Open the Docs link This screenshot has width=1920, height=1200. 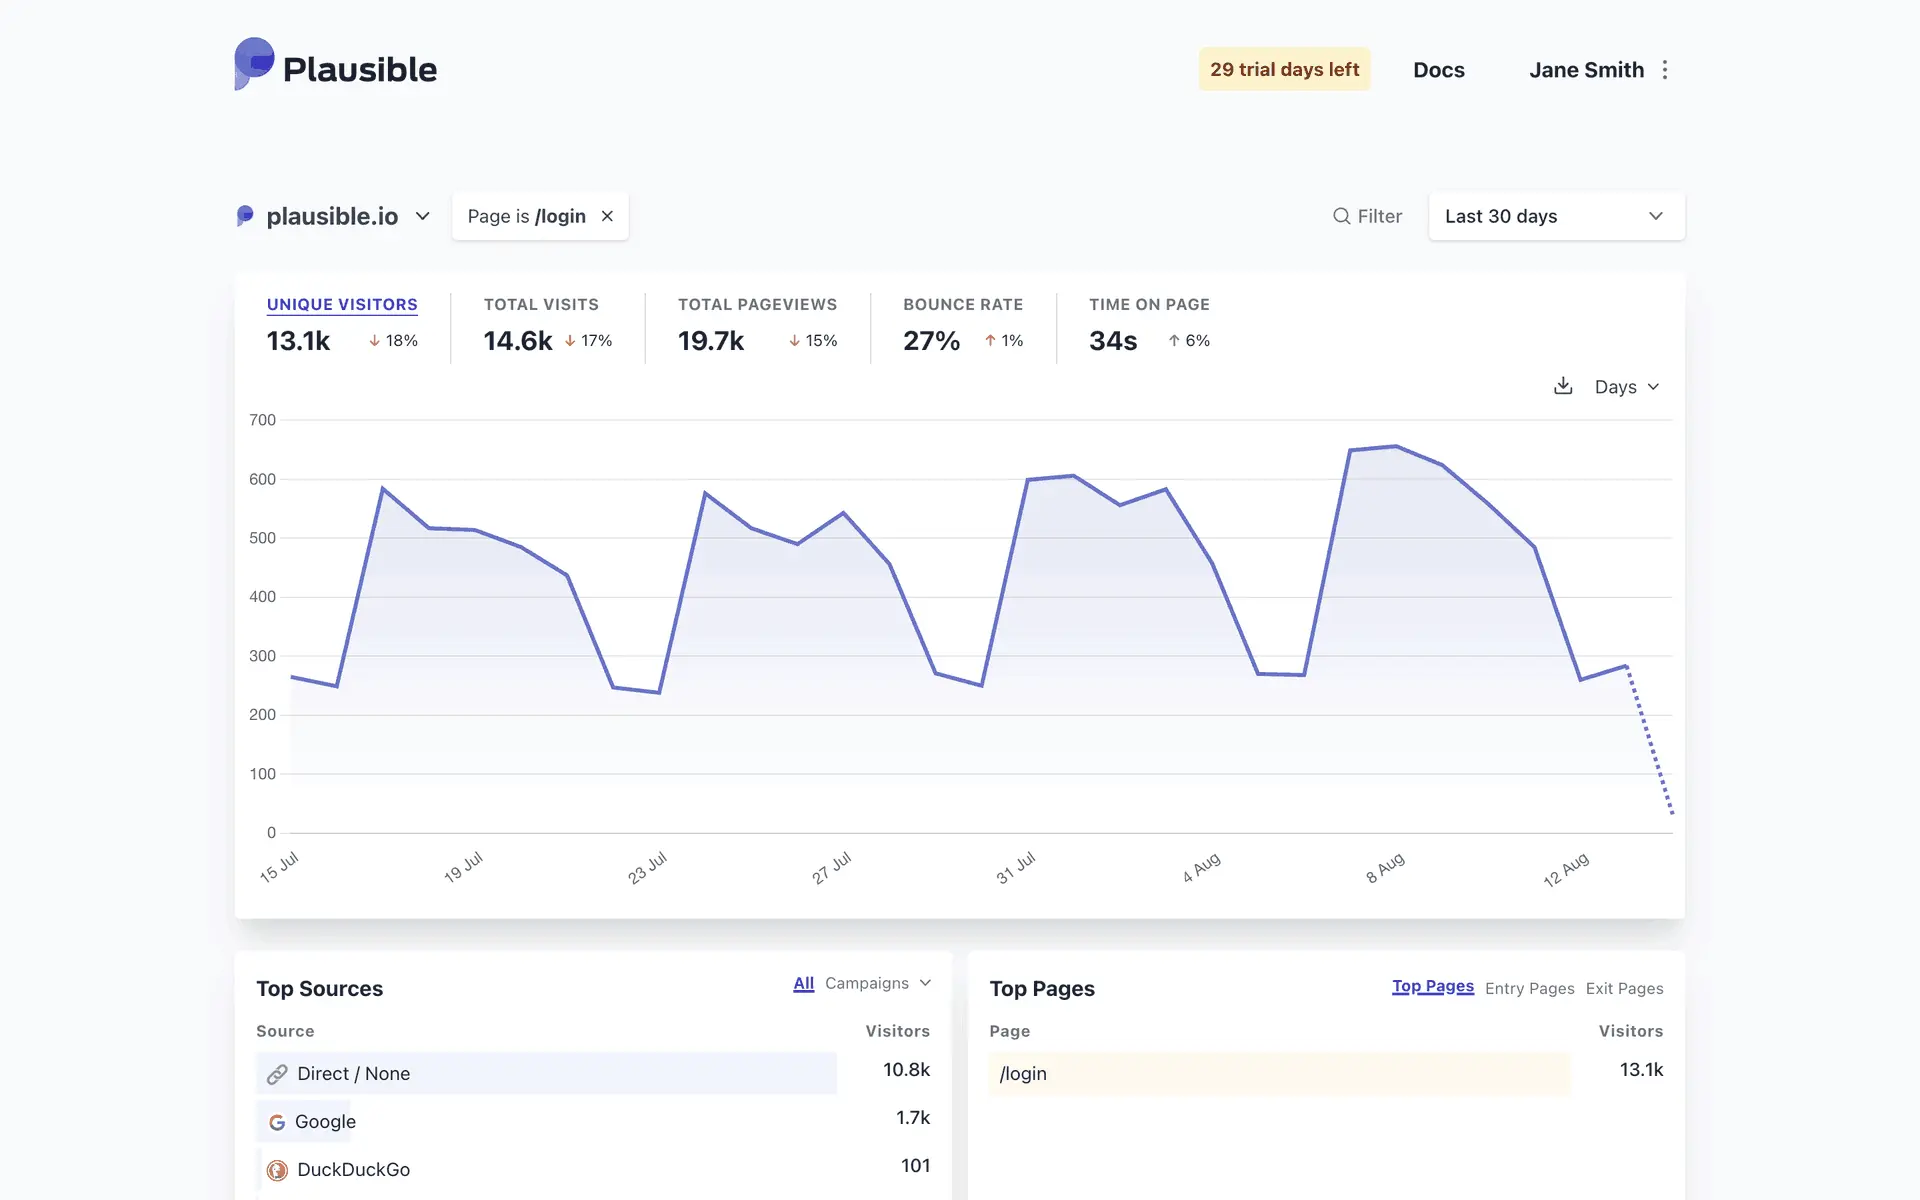1438,70
